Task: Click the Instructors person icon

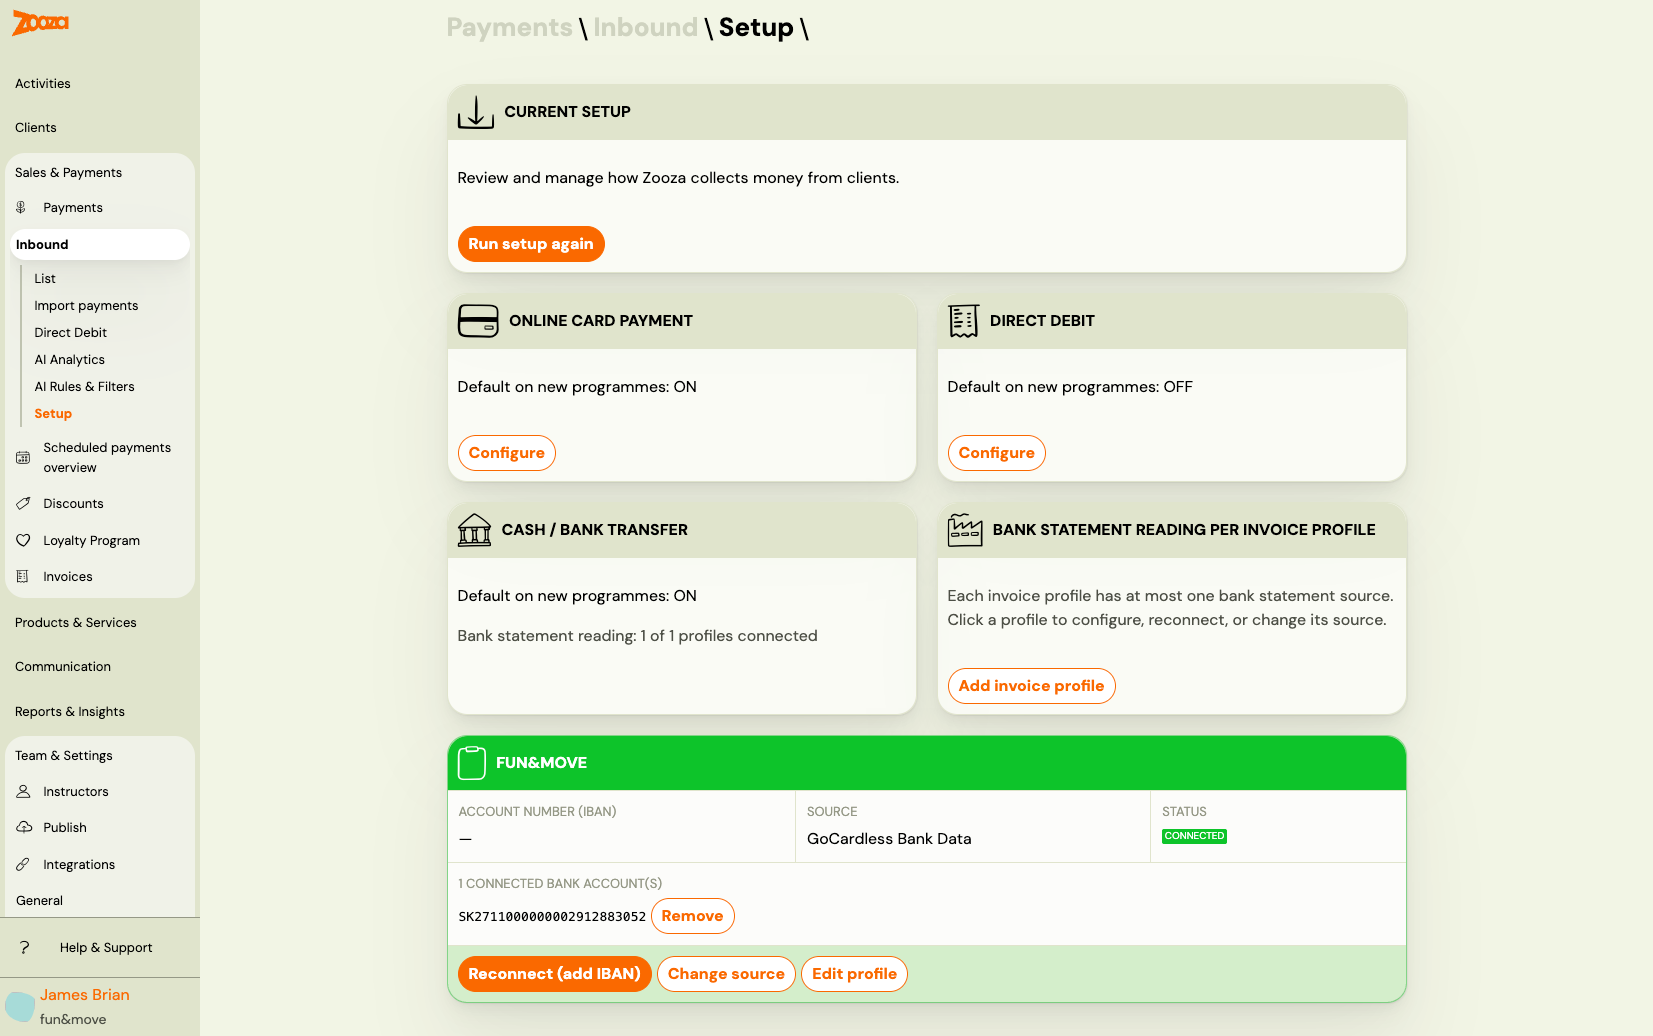Action: (x=22, y=791)
